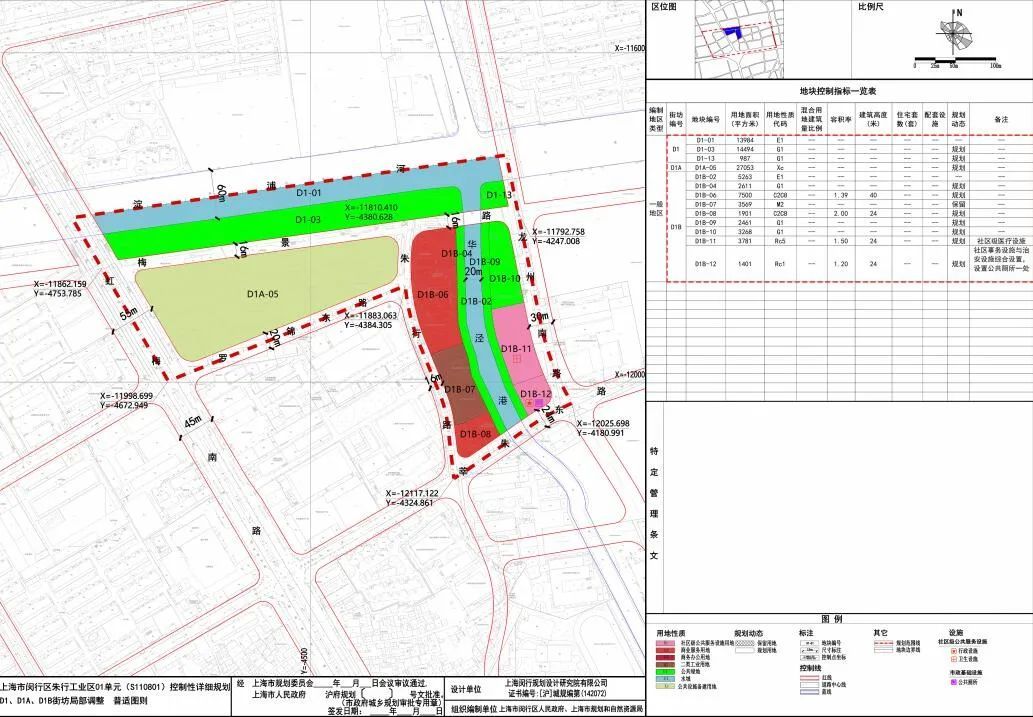Click the D1-13 parcel label on map
1033x717 pixels.
(x=499, y=195)
